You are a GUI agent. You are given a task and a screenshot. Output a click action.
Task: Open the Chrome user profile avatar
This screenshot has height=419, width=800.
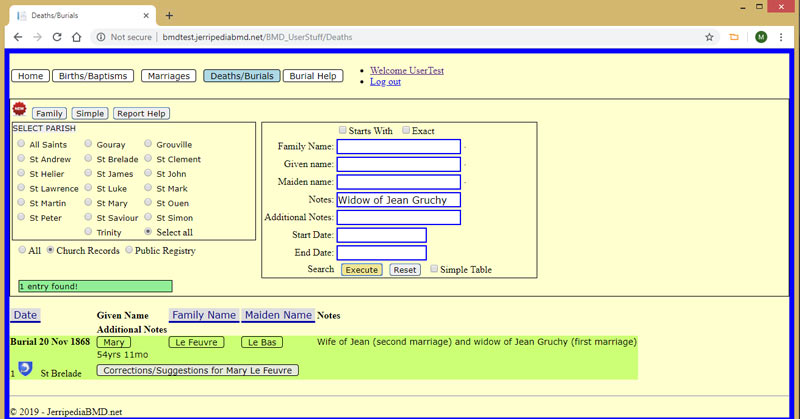click(761, 37)
